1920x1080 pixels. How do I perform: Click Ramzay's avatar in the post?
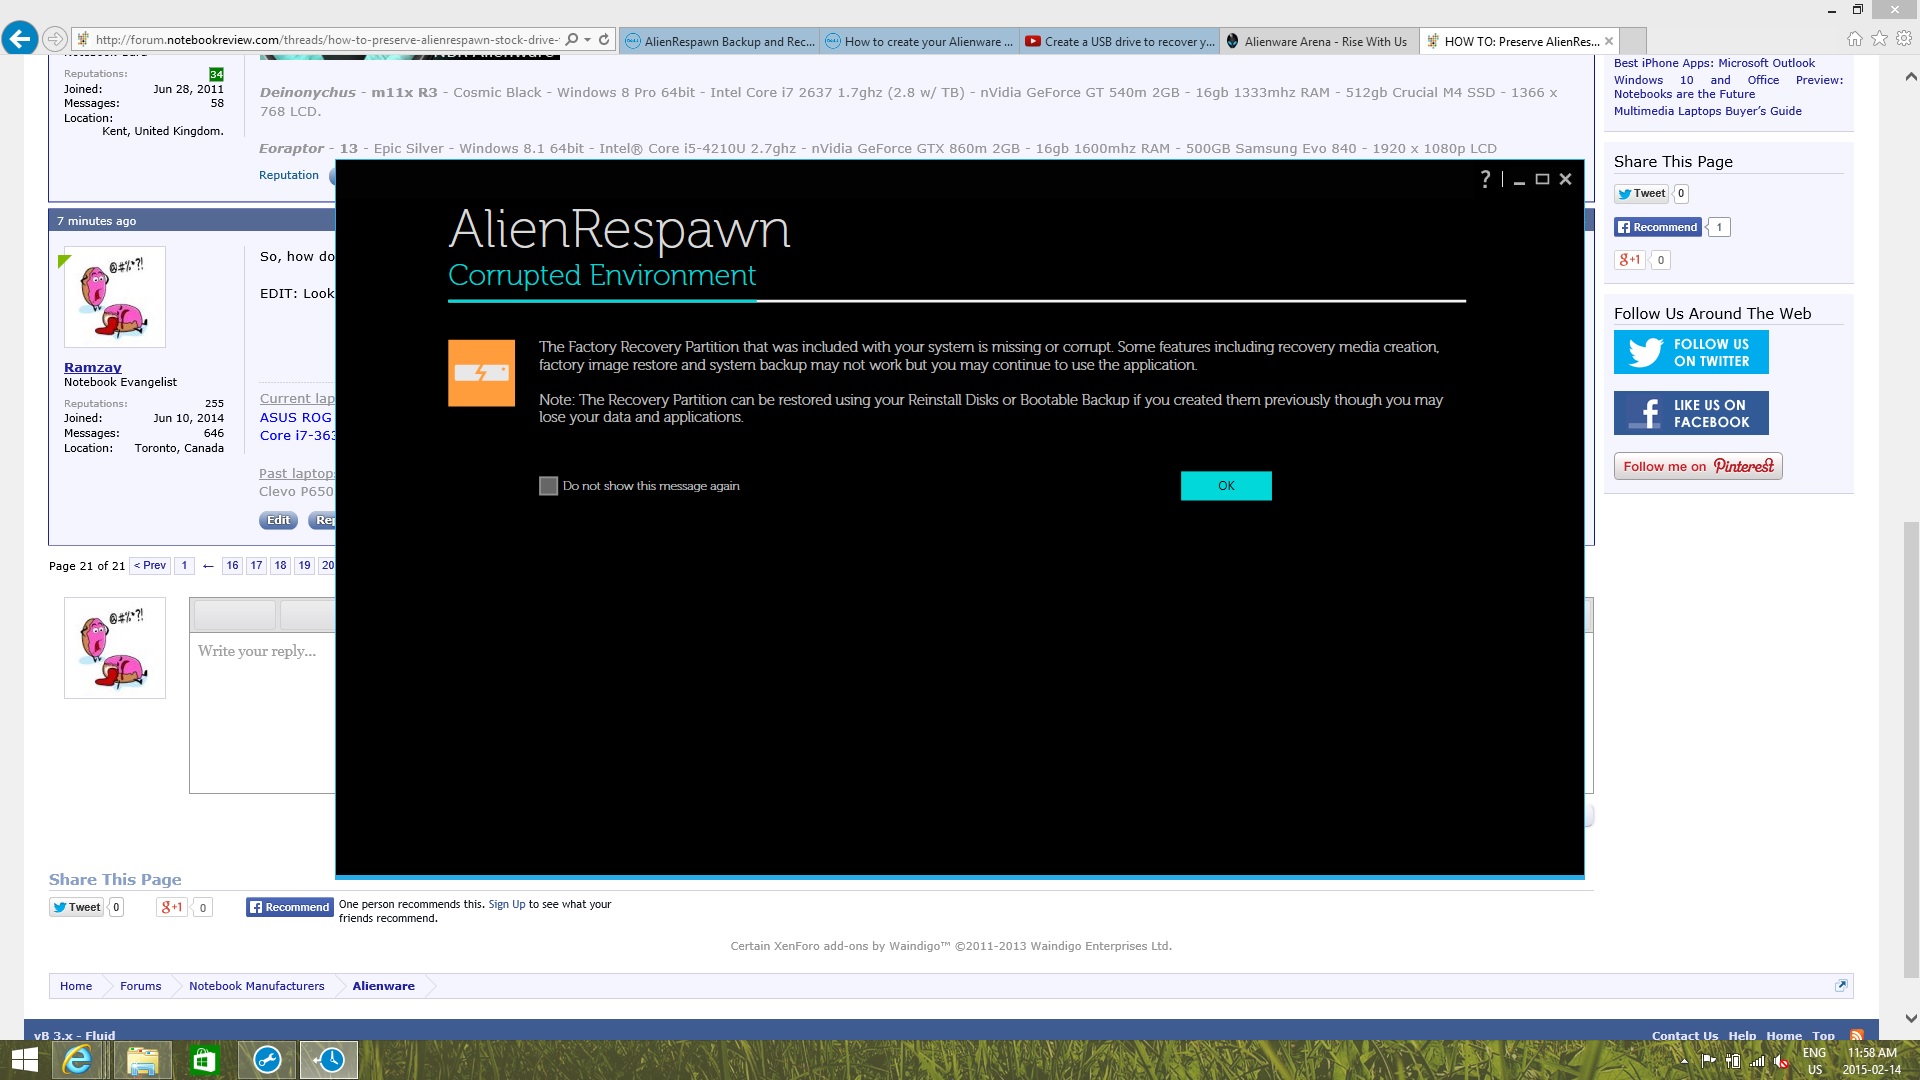tap(115, 297)
